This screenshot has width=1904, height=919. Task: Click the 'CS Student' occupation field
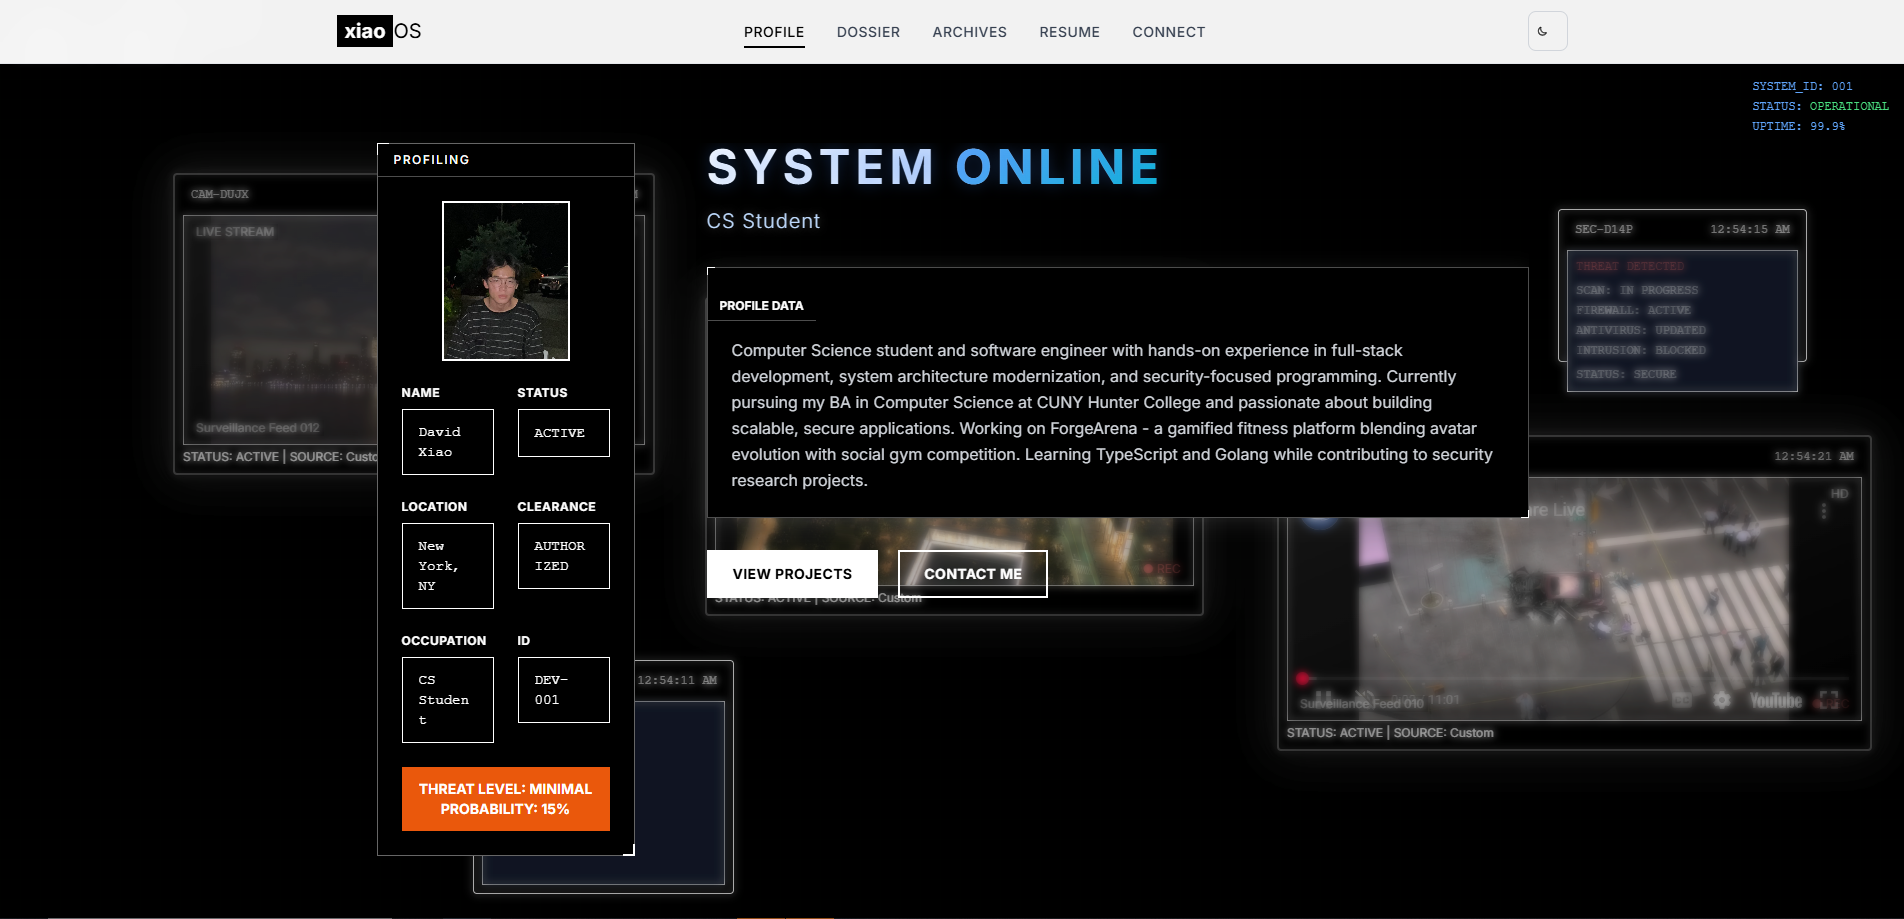(448, 700)
